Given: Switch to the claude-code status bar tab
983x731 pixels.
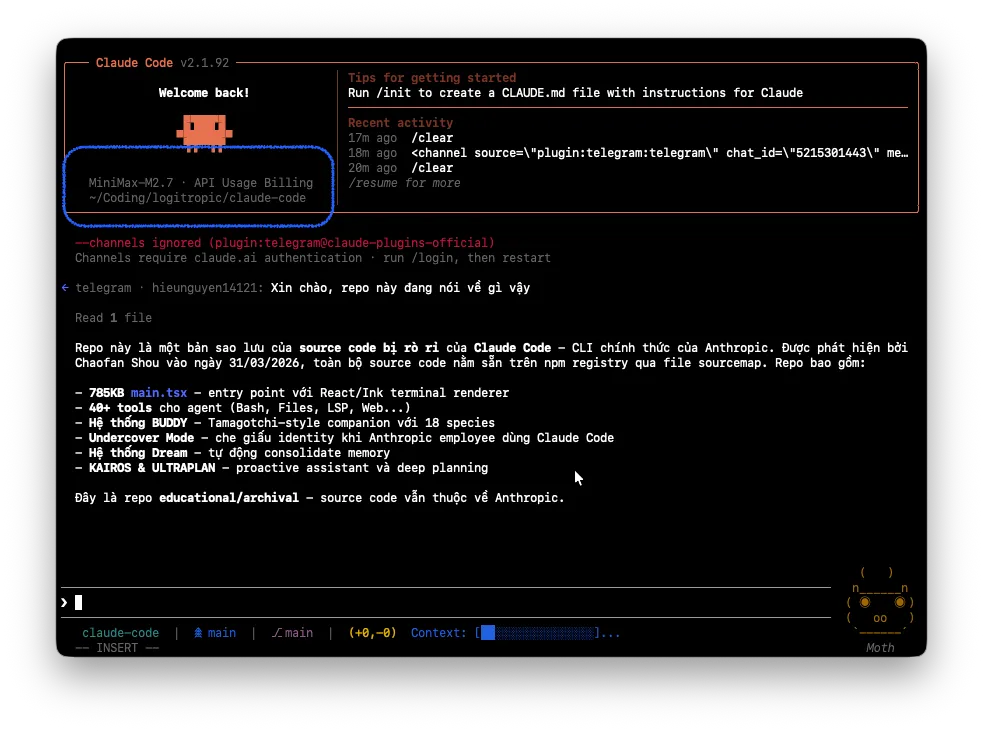Looking at the screenshot, I should pyautogui.click(x=120, y=632).
